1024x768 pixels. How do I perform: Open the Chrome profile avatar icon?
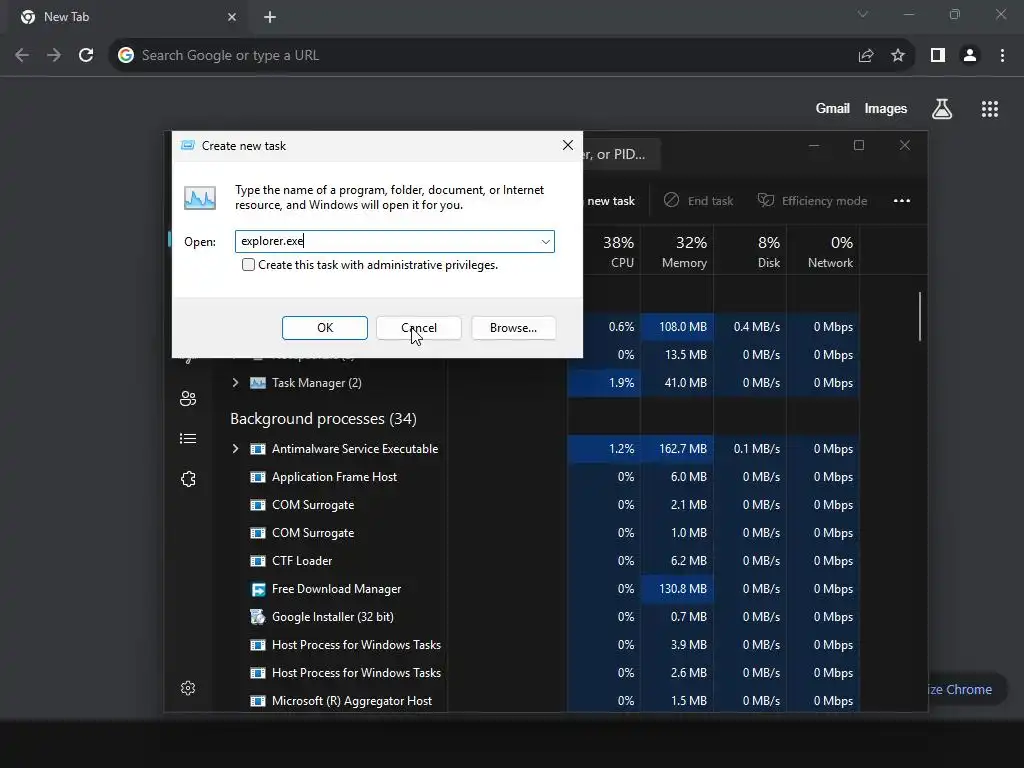pos(970,56)
